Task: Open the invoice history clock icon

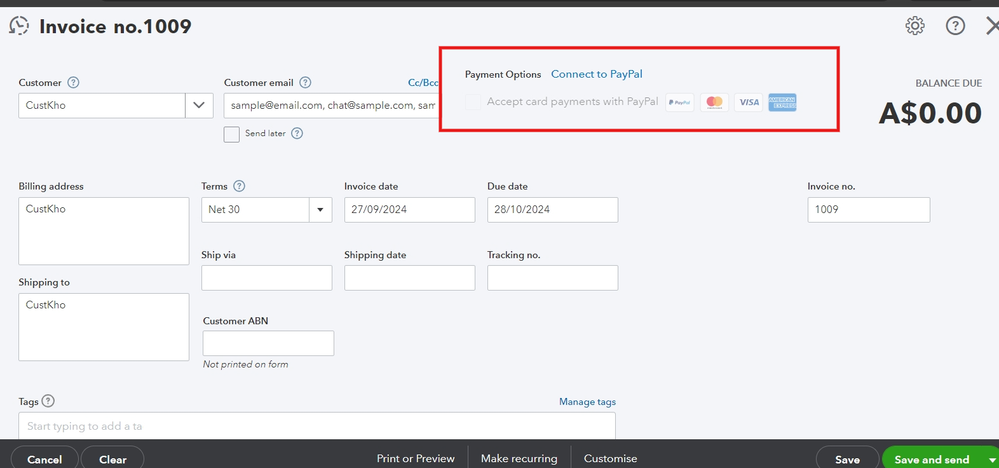Action: (x=19, y=26)
